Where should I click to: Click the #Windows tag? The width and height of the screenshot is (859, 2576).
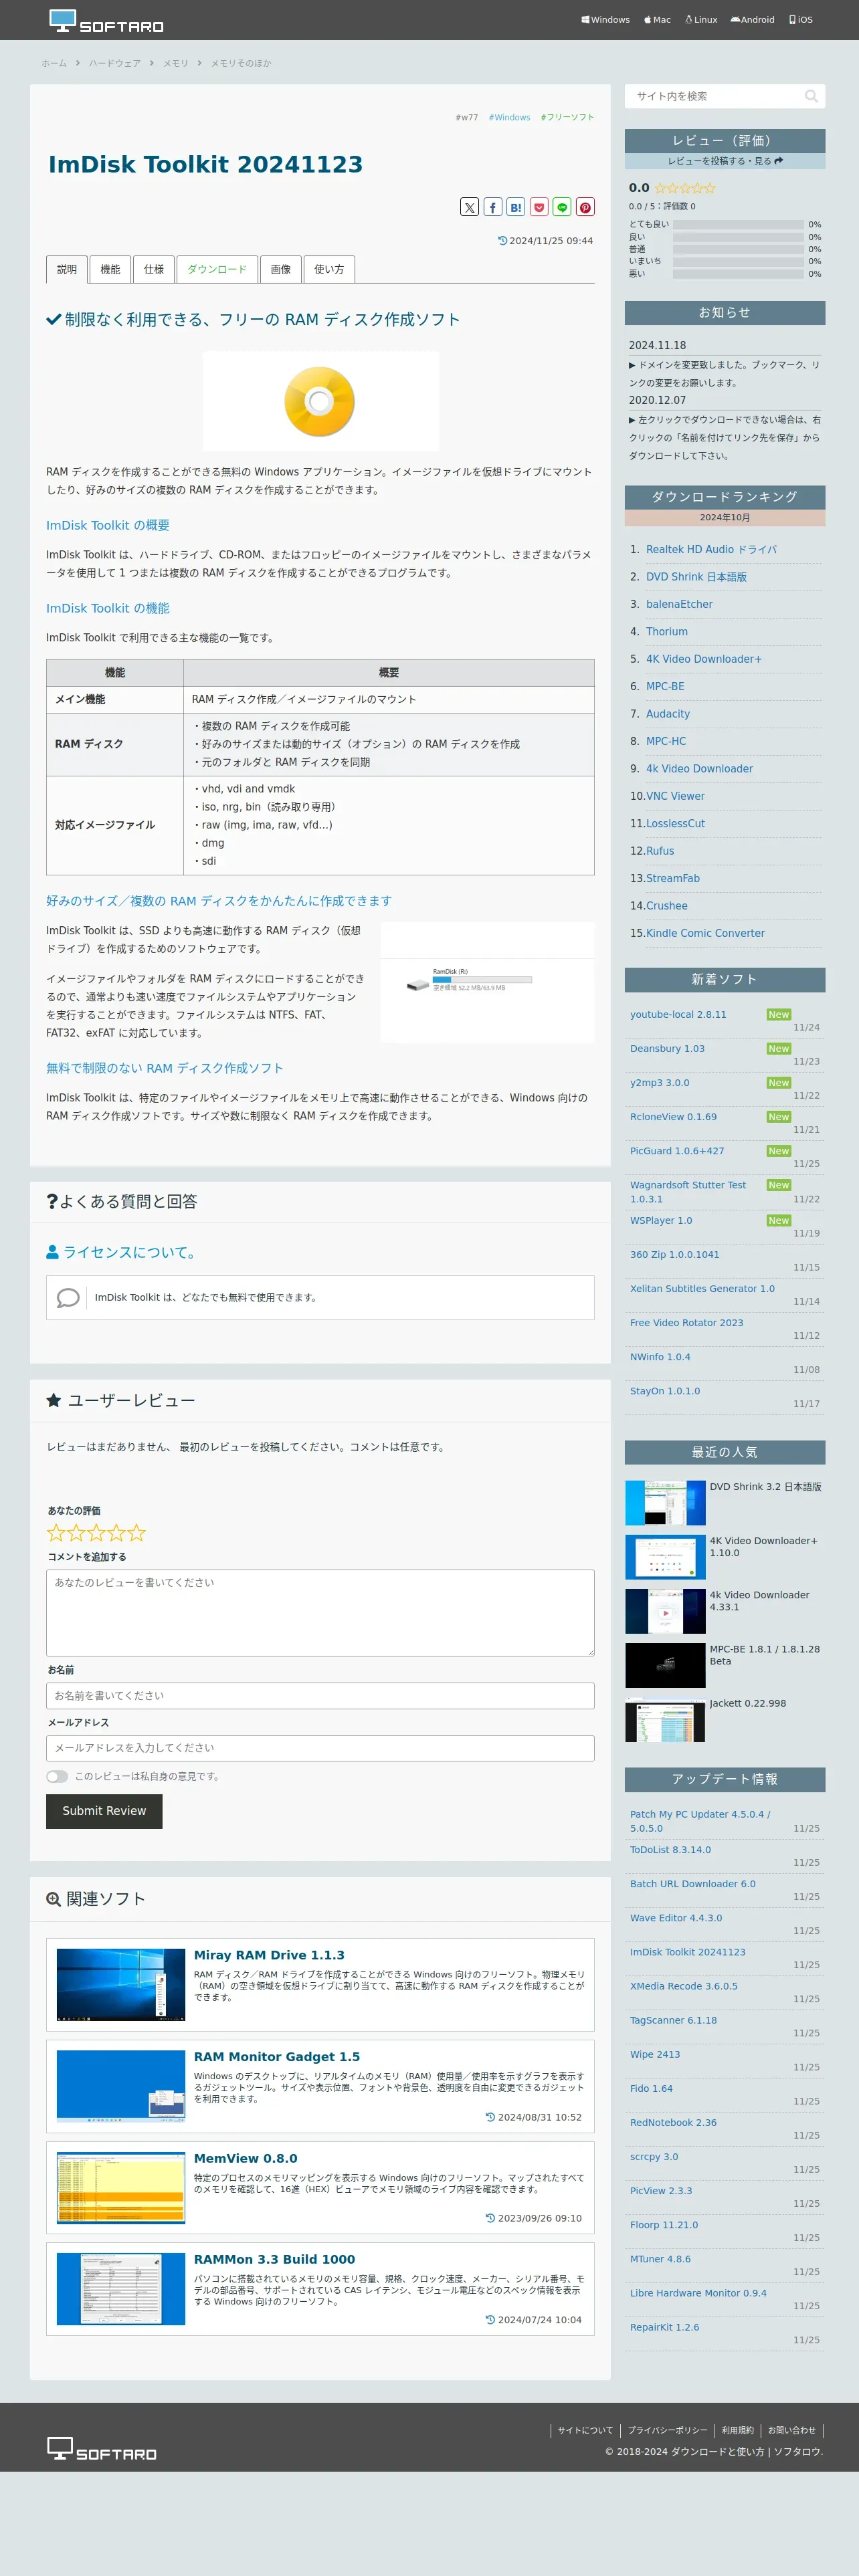click(x=509, y=117)
